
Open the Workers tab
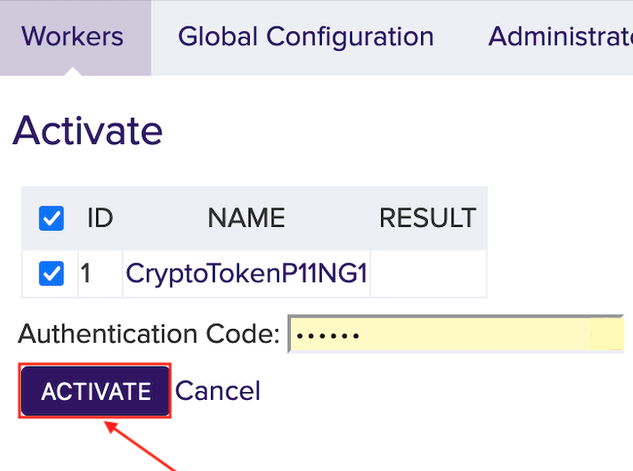coord(72,37)
